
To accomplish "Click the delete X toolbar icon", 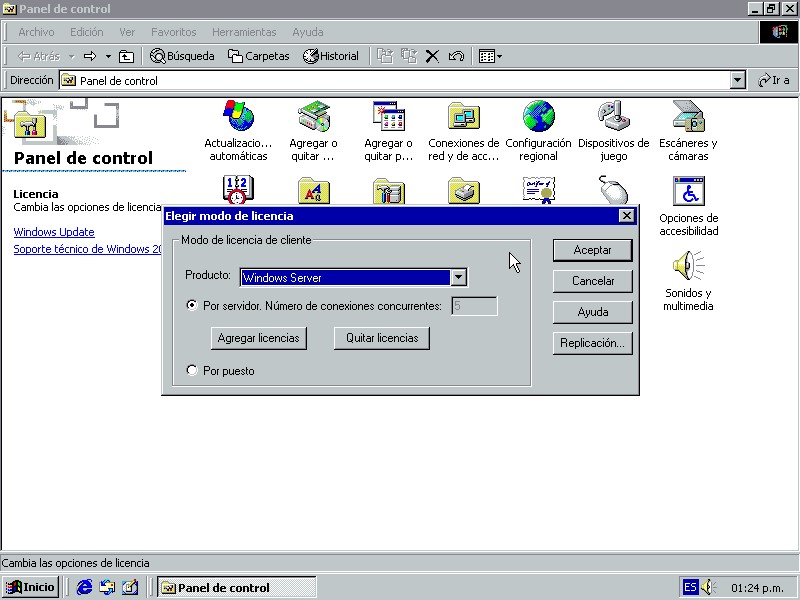I will click(432, 56).
